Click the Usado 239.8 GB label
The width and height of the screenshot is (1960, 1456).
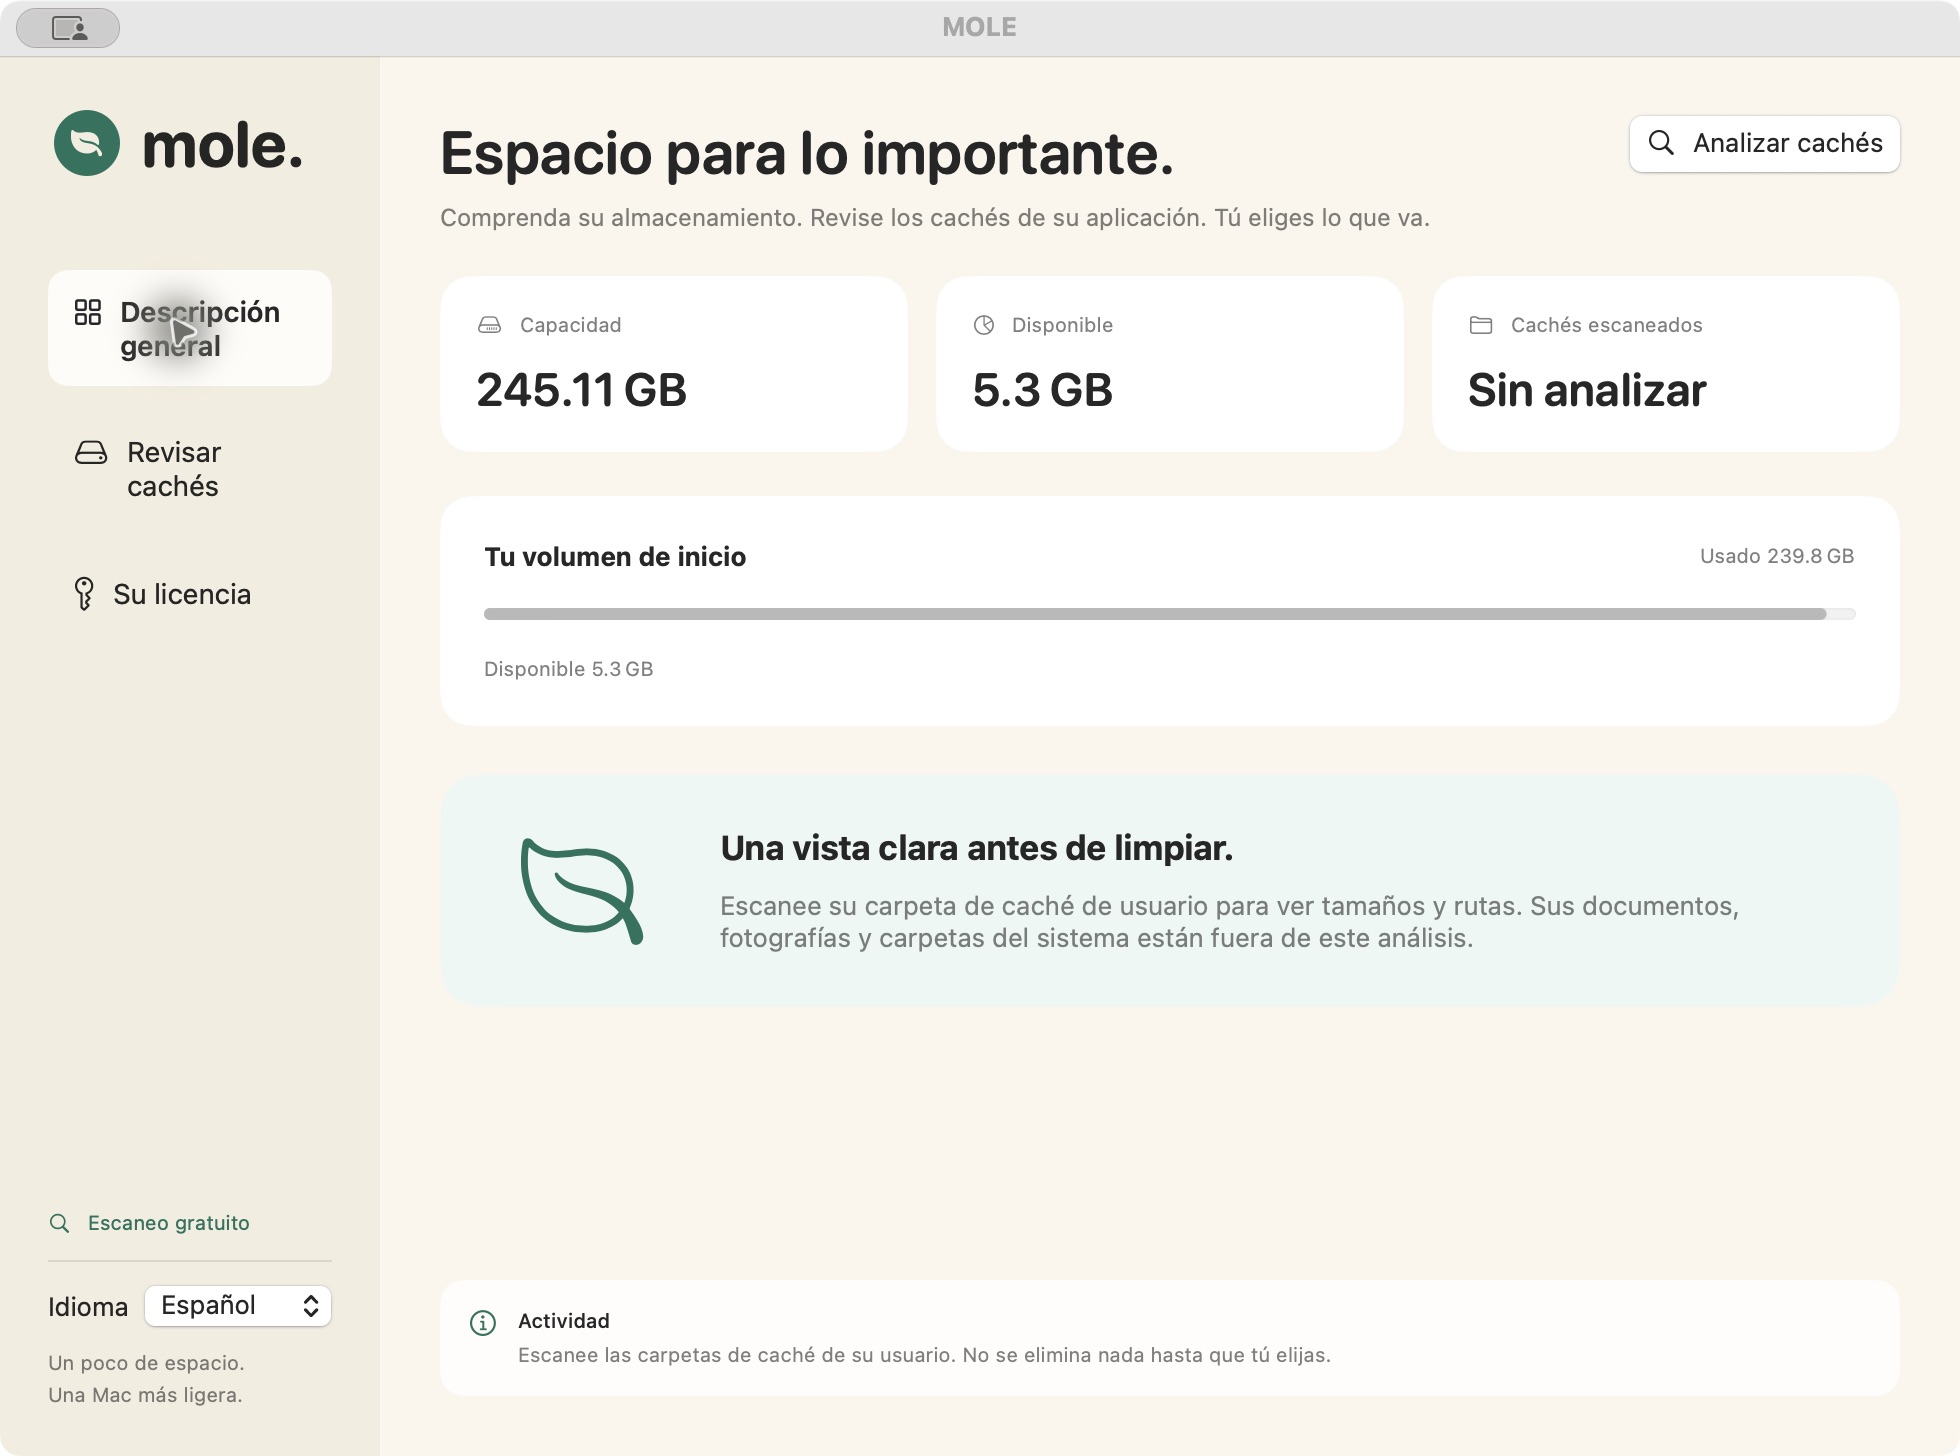pyautogui.click(x=1777, y=556)
